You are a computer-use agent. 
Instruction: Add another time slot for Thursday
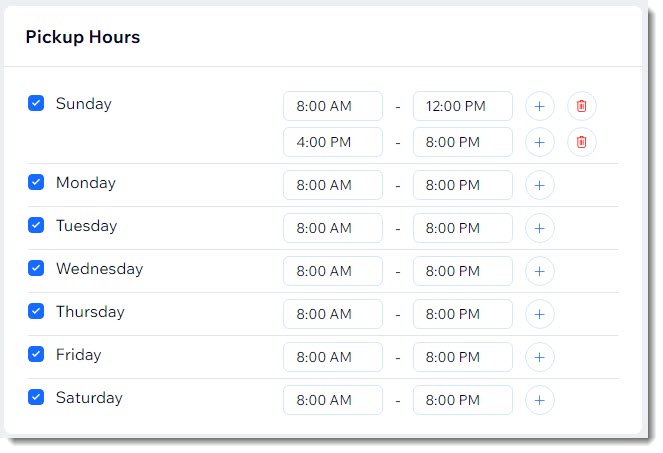click(540, 314)
